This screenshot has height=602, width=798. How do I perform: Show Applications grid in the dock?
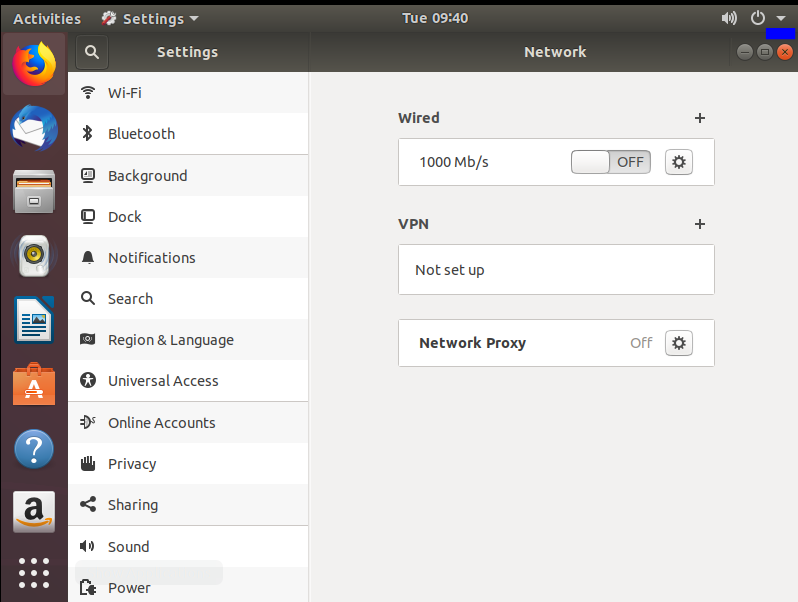click(34, 573)
